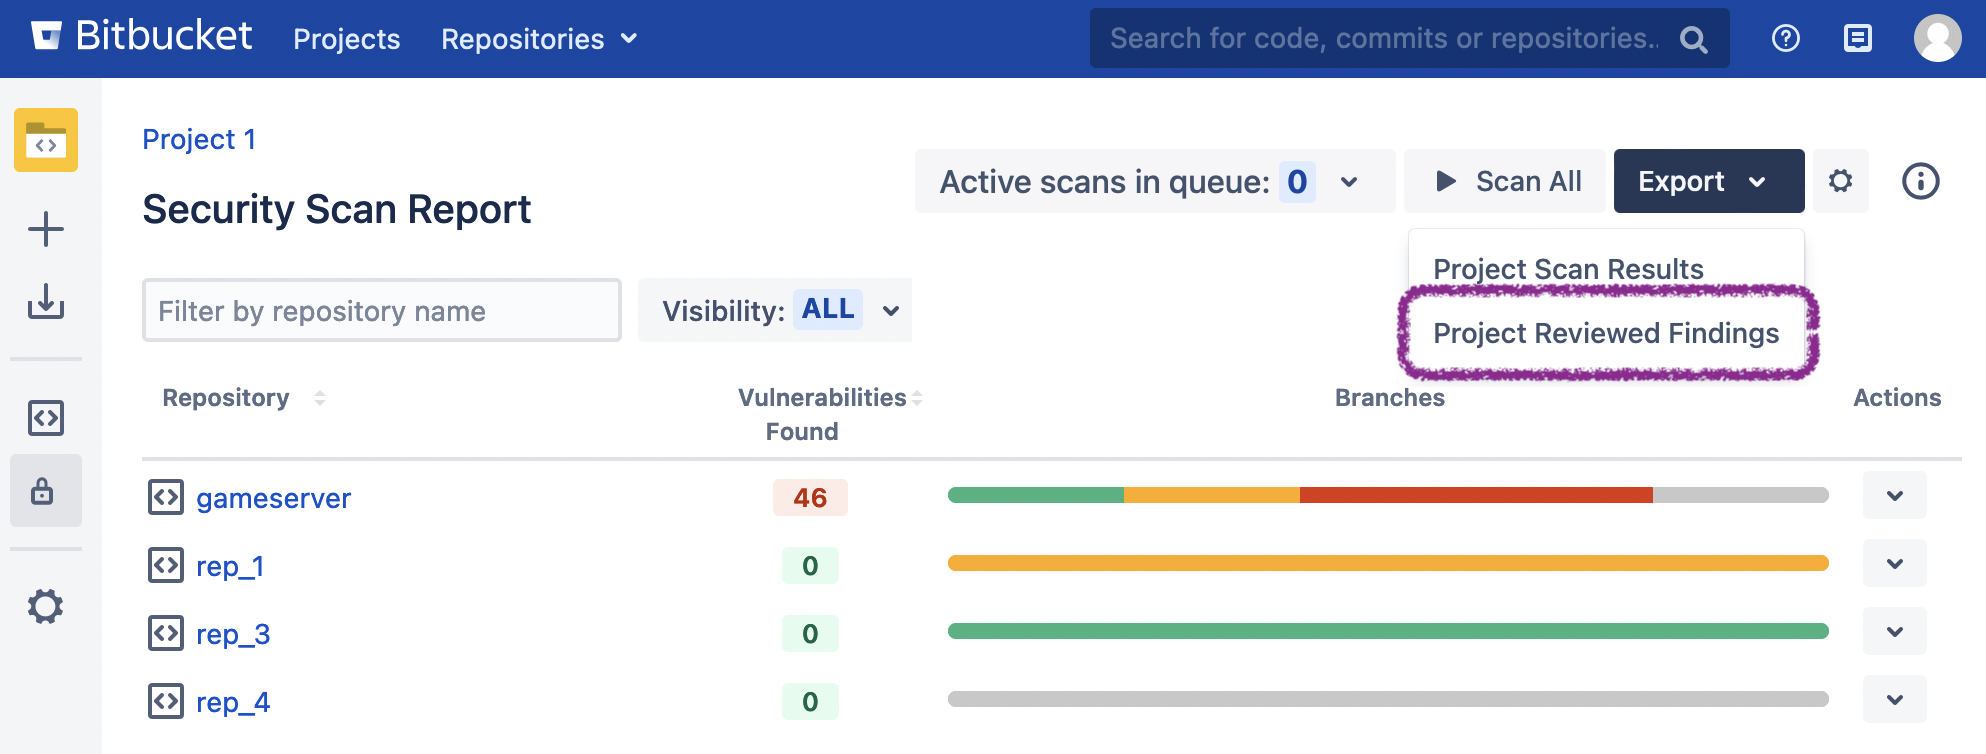
Task: Click the plus create icon in sidebar
Action: click(46, 229)
